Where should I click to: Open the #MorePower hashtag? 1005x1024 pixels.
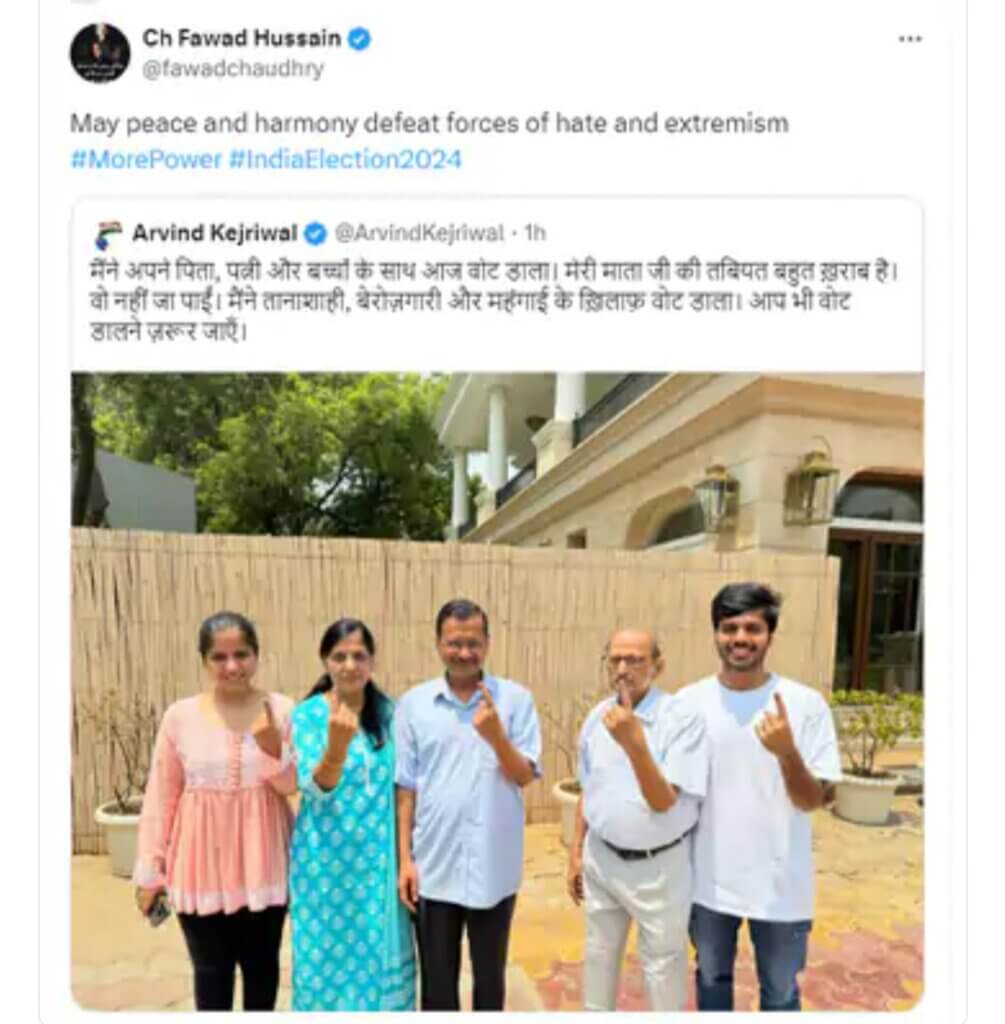point(146,159)
